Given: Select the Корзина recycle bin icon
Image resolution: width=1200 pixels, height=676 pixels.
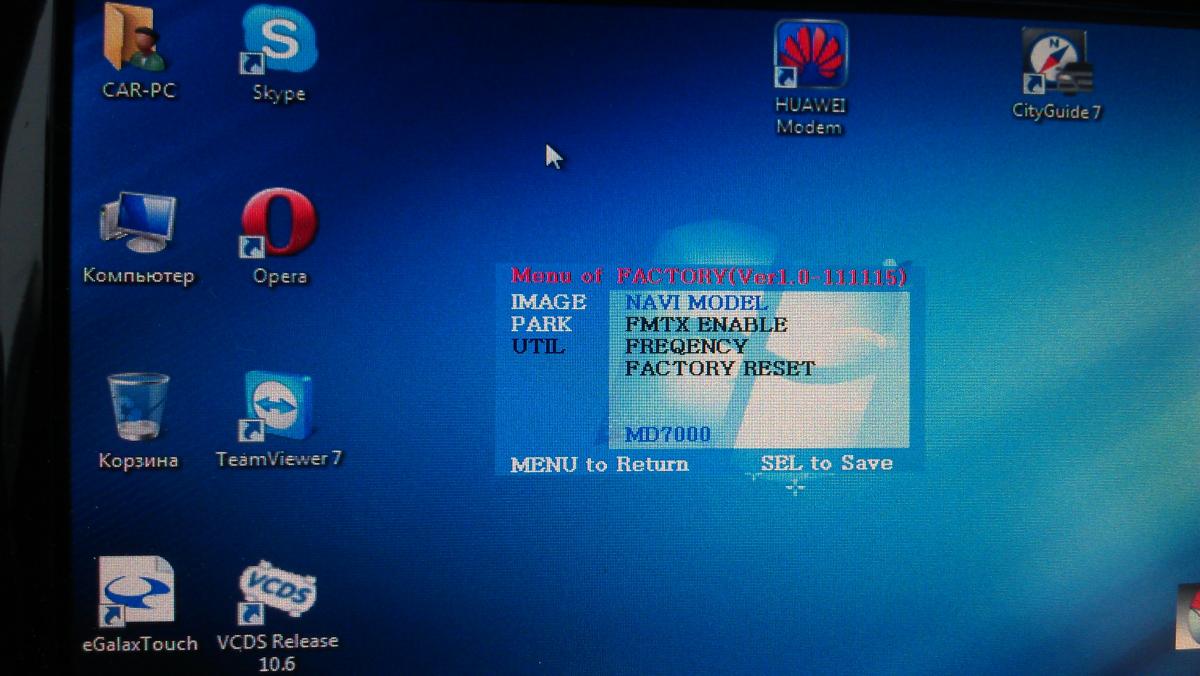Looking at the screenshot, I should tap(138, 408).
